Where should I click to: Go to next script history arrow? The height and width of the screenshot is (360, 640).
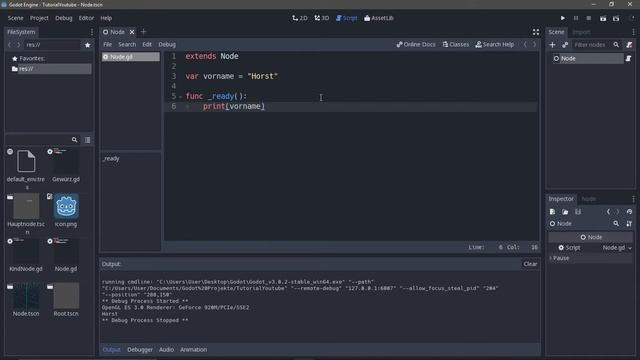pos(534,44)
